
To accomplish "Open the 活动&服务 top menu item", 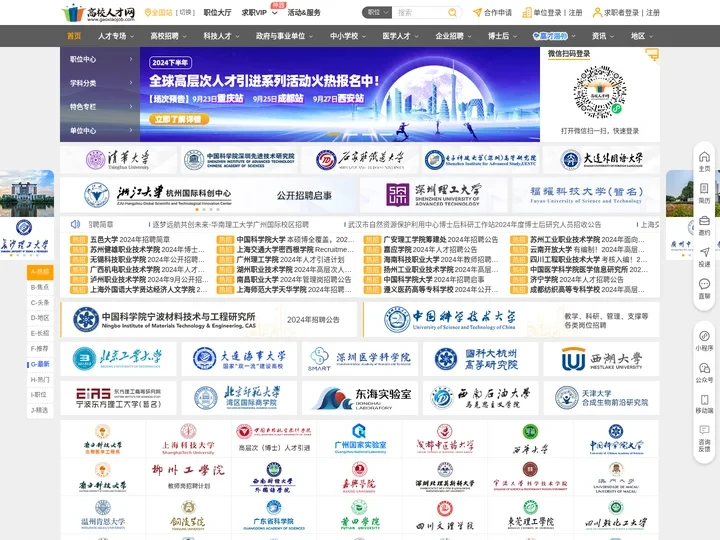I will tap(304, 12).
